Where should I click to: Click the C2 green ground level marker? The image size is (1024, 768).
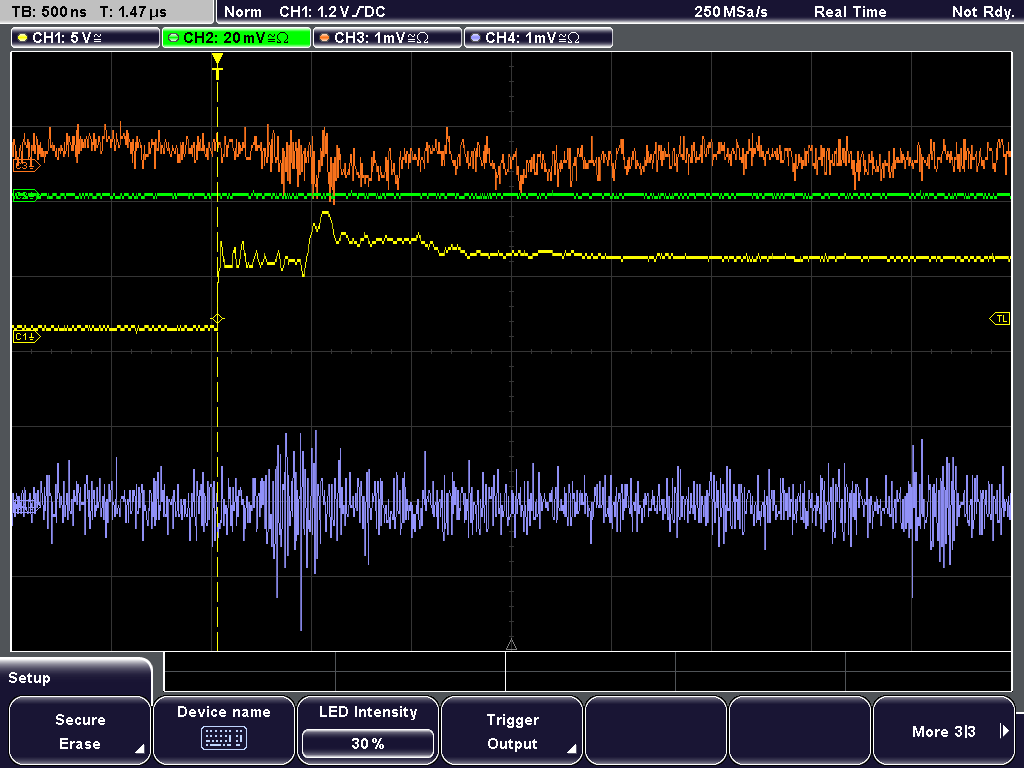coord(26,195)
